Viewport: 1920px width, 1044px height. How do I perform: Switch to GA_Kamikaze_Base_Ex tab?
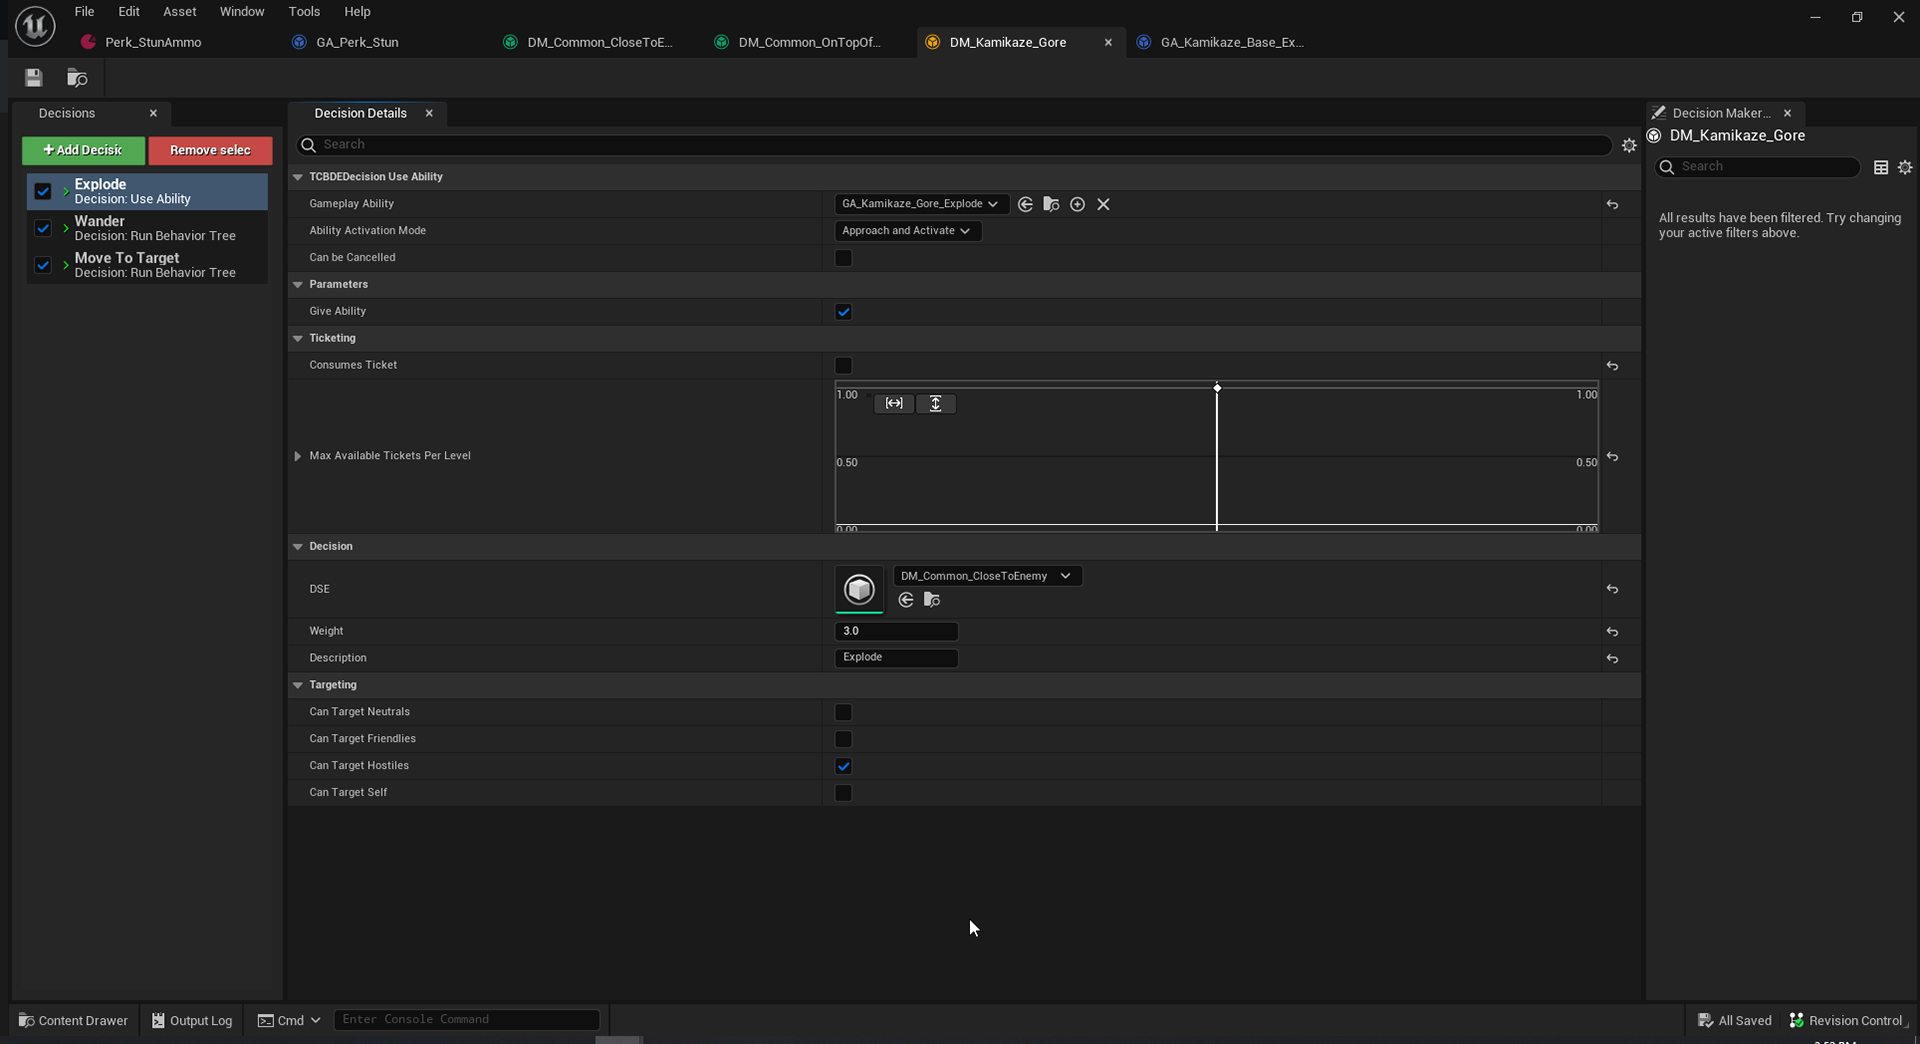[1232, 42]
